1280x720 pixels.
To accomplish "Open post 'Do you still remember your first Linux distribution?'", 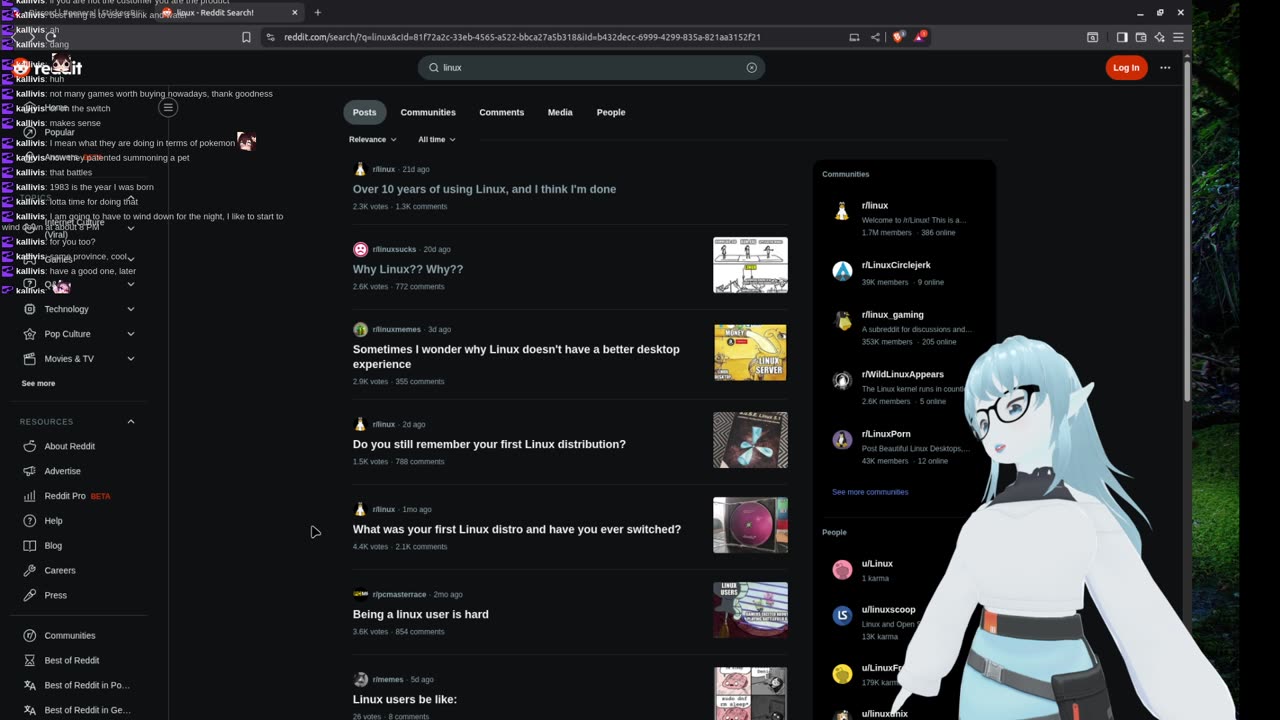I will tap(489, 444).
